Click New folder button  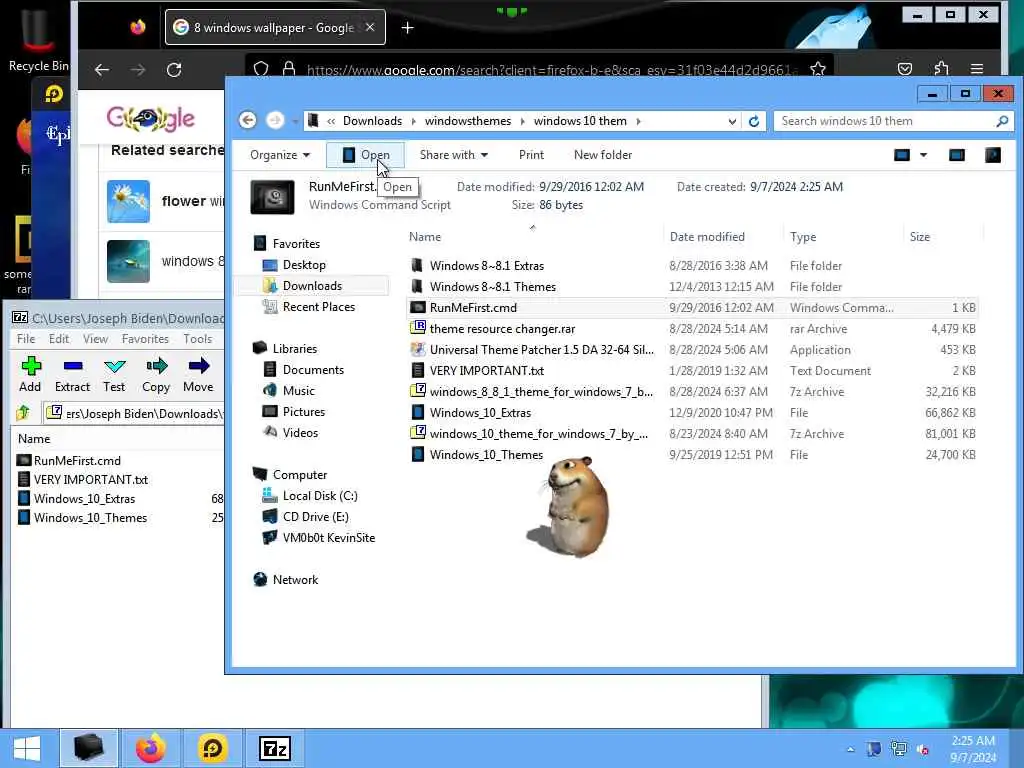coord(603,155)
